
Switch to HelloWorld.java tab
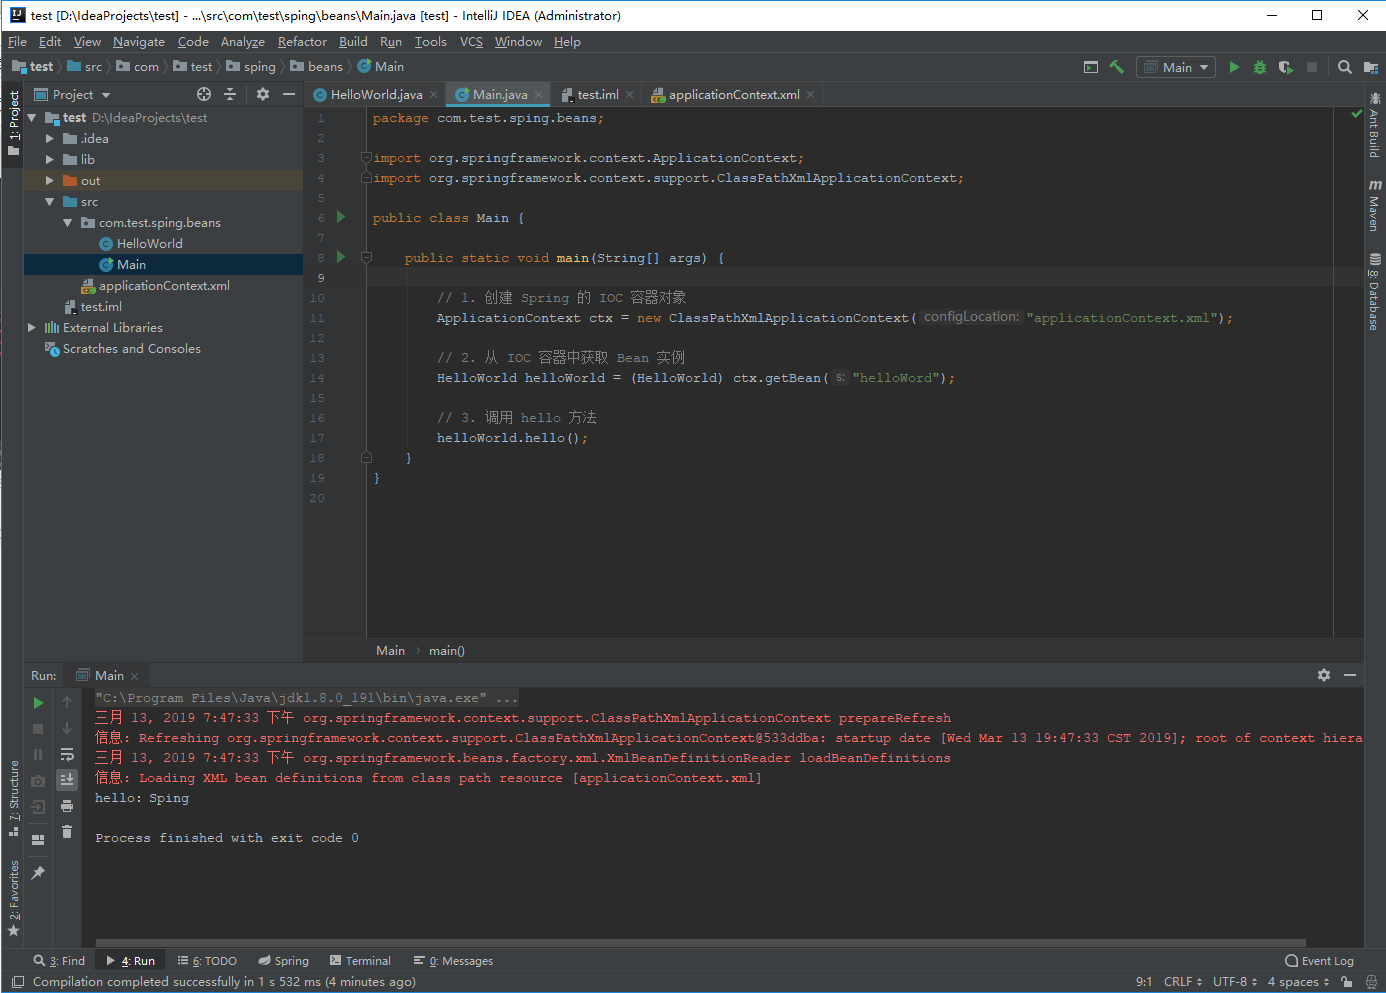(x=376, y=95)
